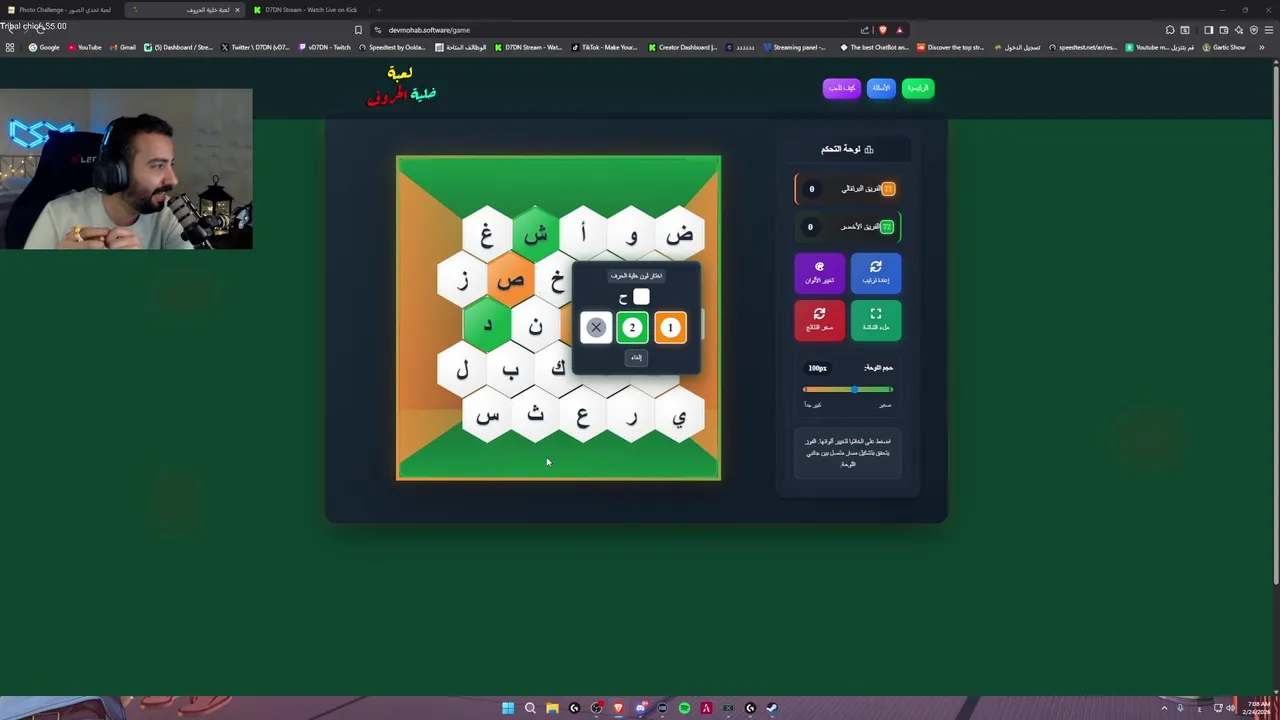Open Spotify from taskbar
The width and height of the screenshot is (1280, 720).
684,708
